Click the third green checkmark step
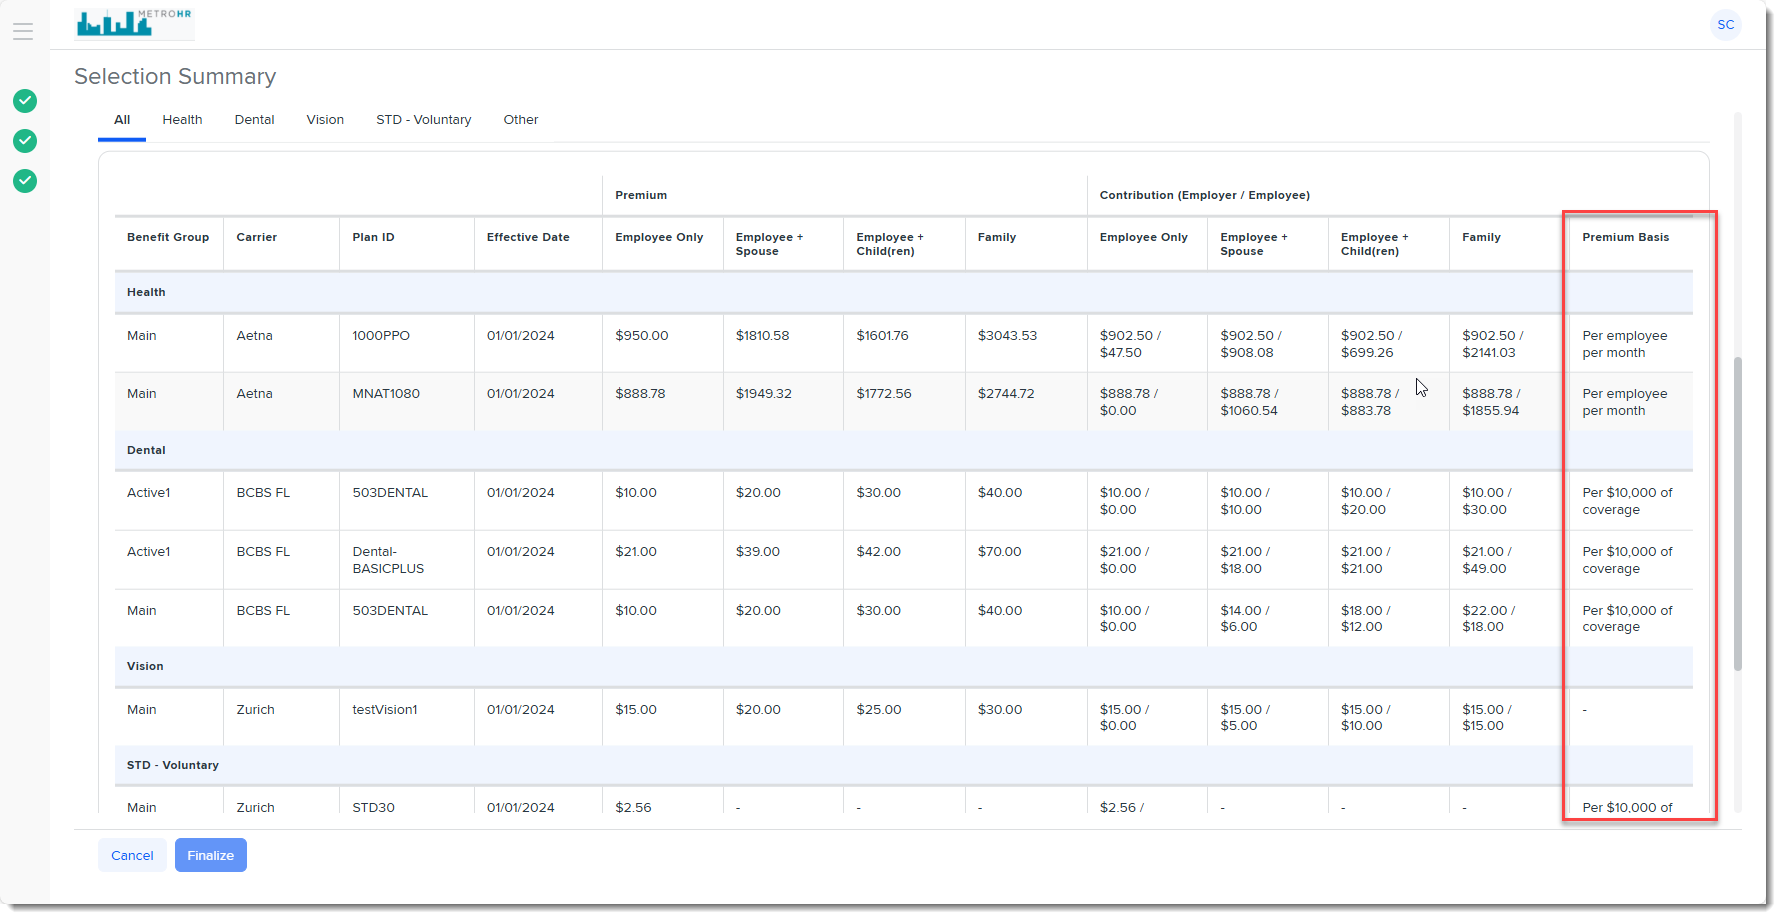Image resolution: width=1781 pixels, height=919 pixels. [x=25, y=181]
